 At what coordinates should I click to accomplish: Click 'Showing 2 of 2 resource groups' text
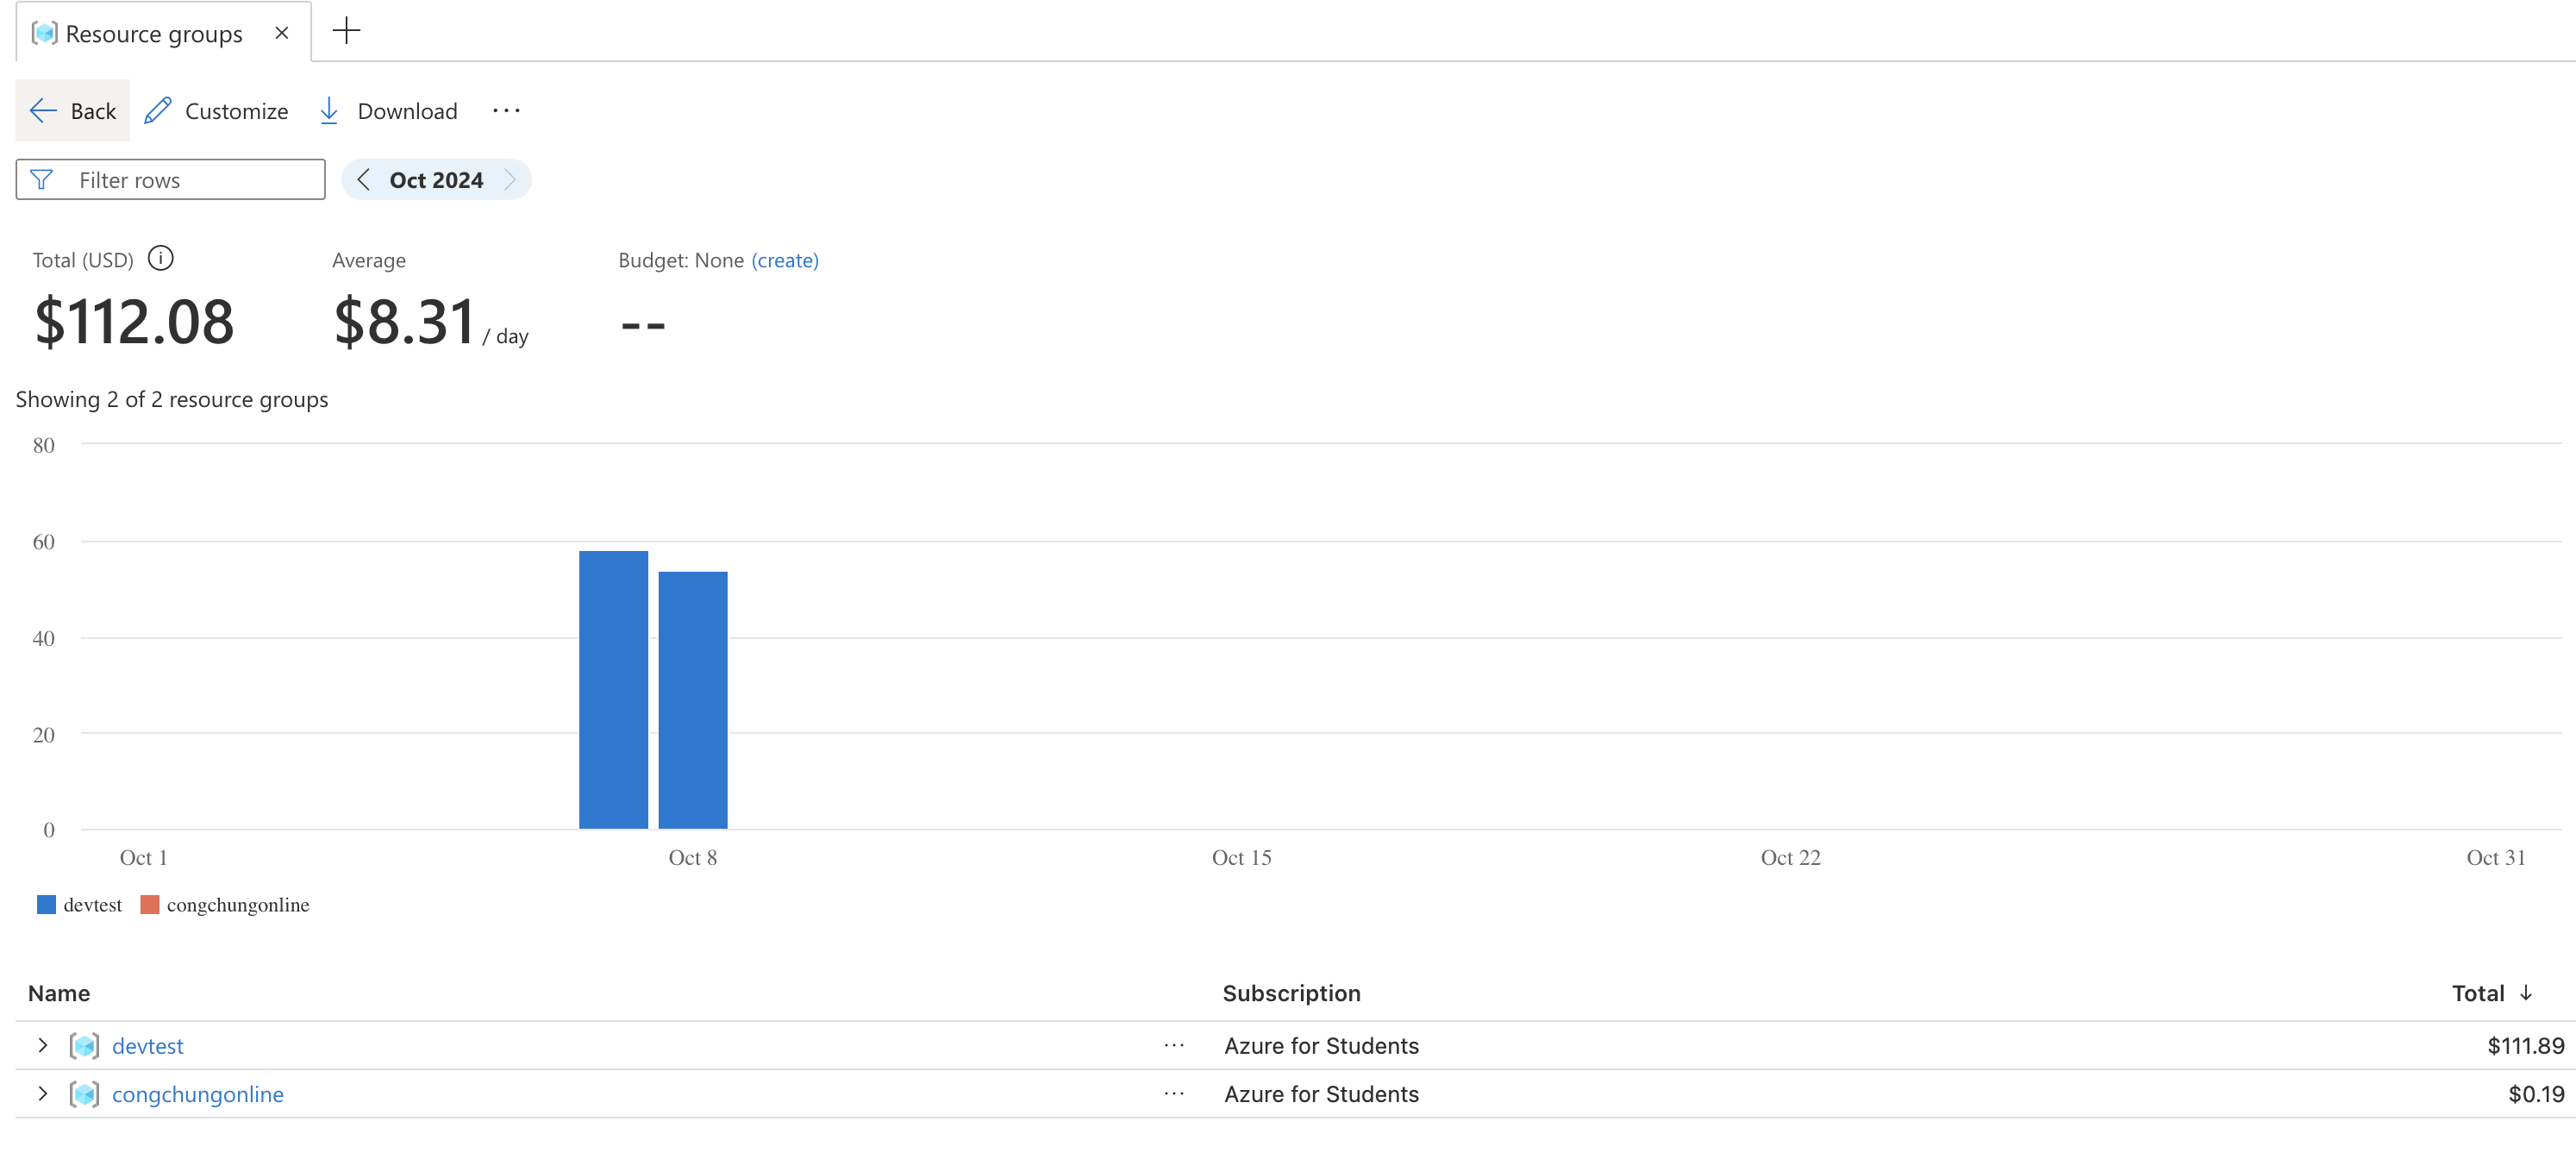172,400
